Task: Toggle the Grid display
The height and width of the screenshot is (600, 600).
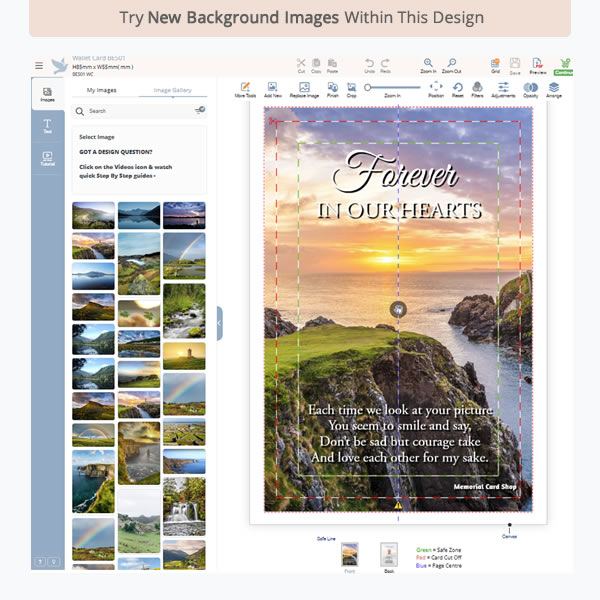Action: [495, 64]
